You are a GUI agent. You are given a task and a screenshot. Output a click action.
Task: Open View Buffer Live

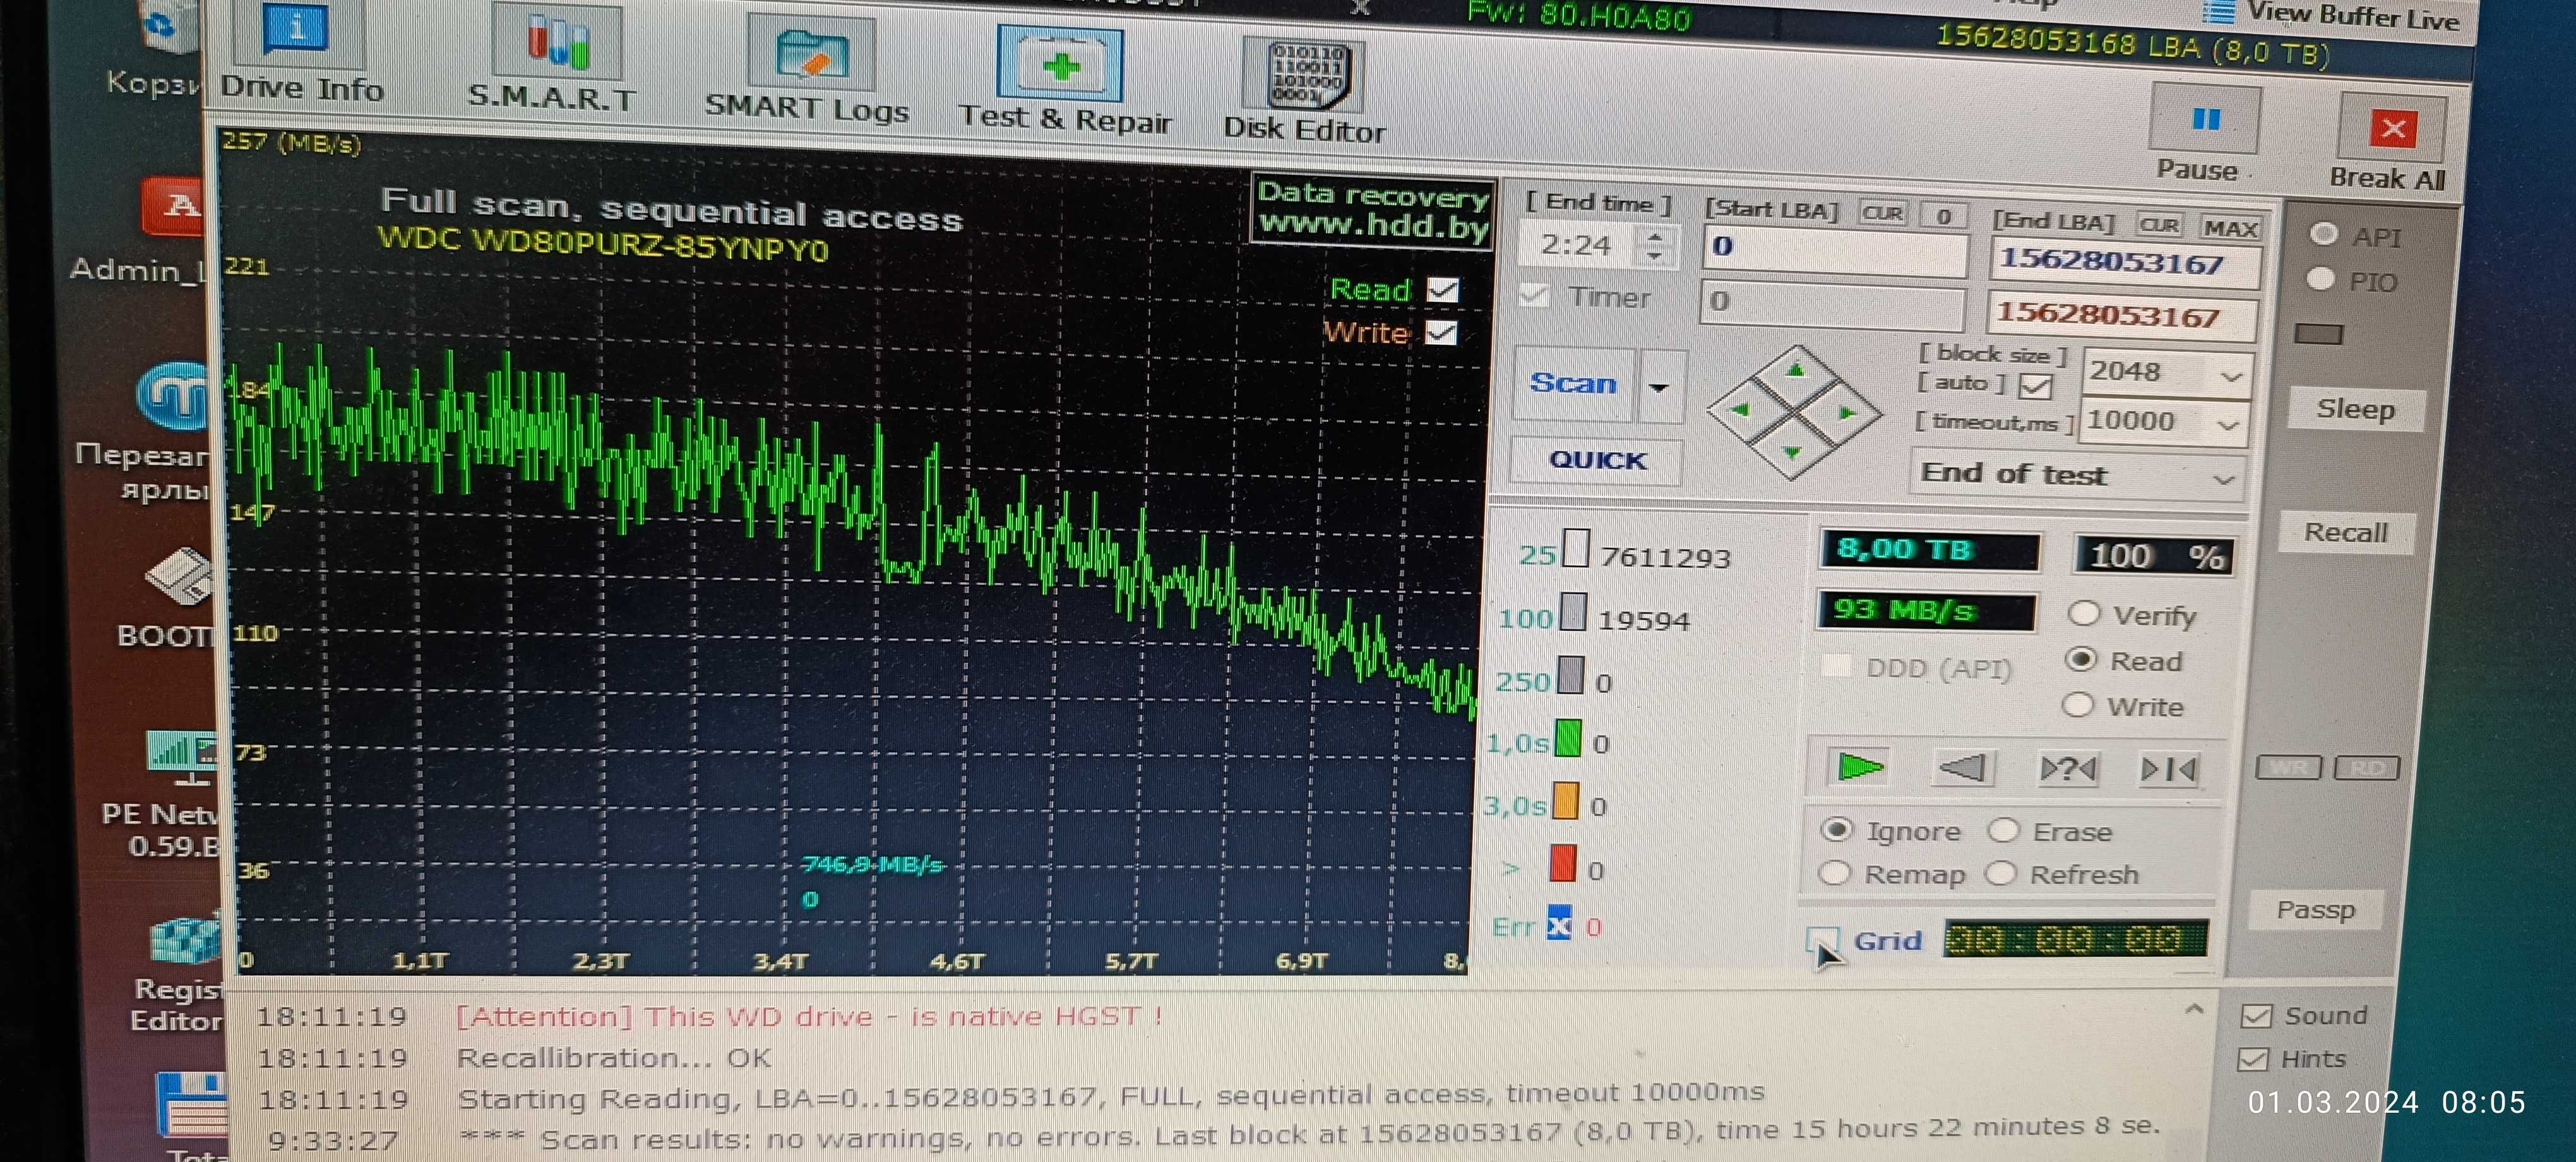click(2332, 15)
